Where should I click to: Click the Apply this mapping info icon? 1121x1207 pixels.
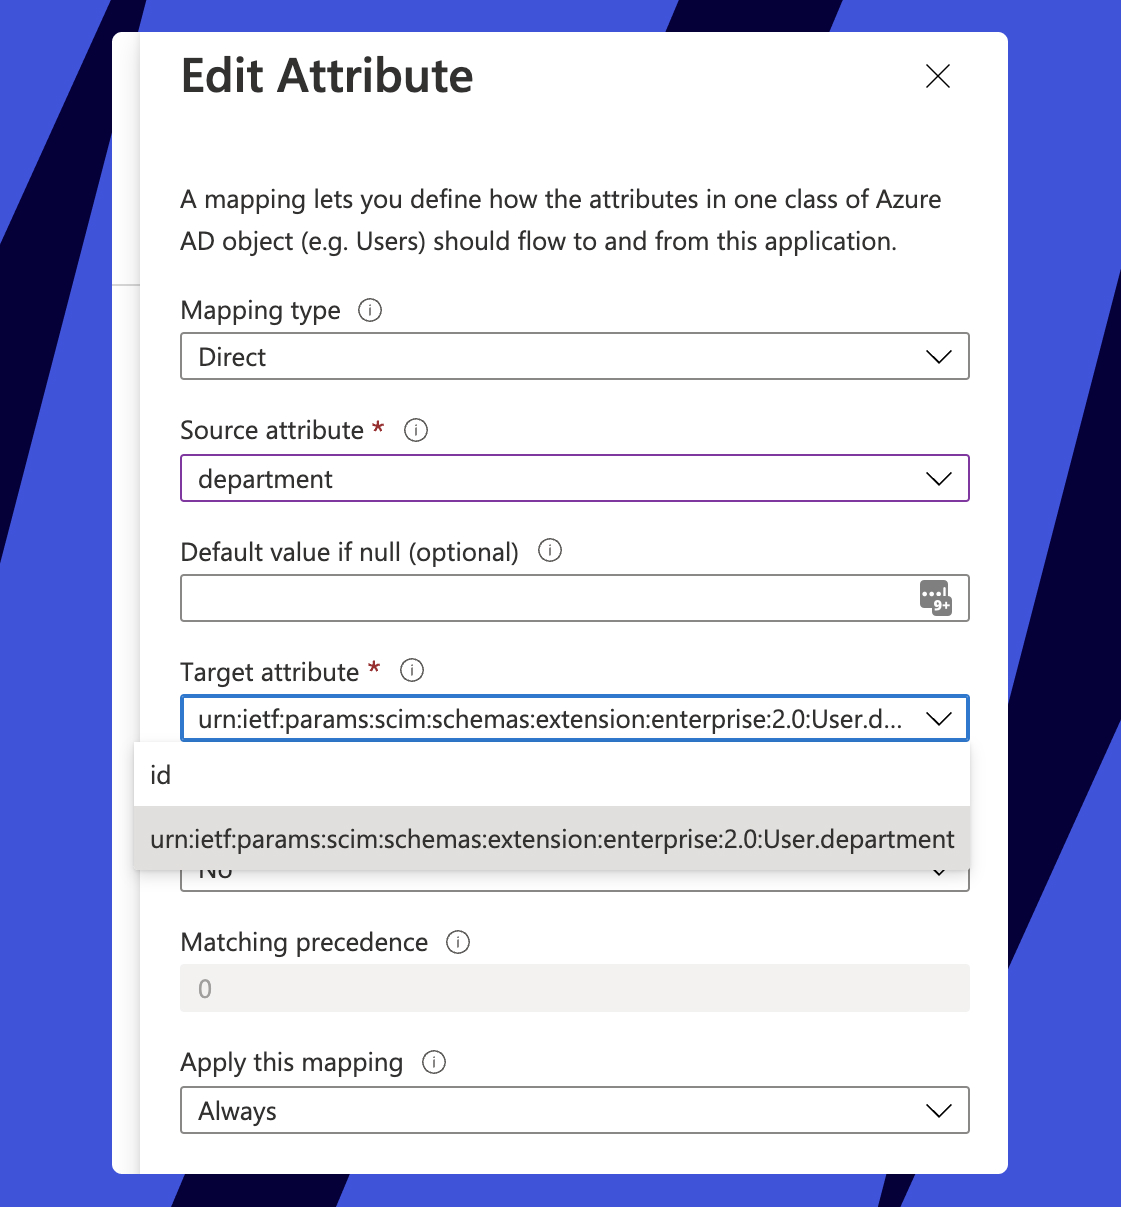(434, 1062)
